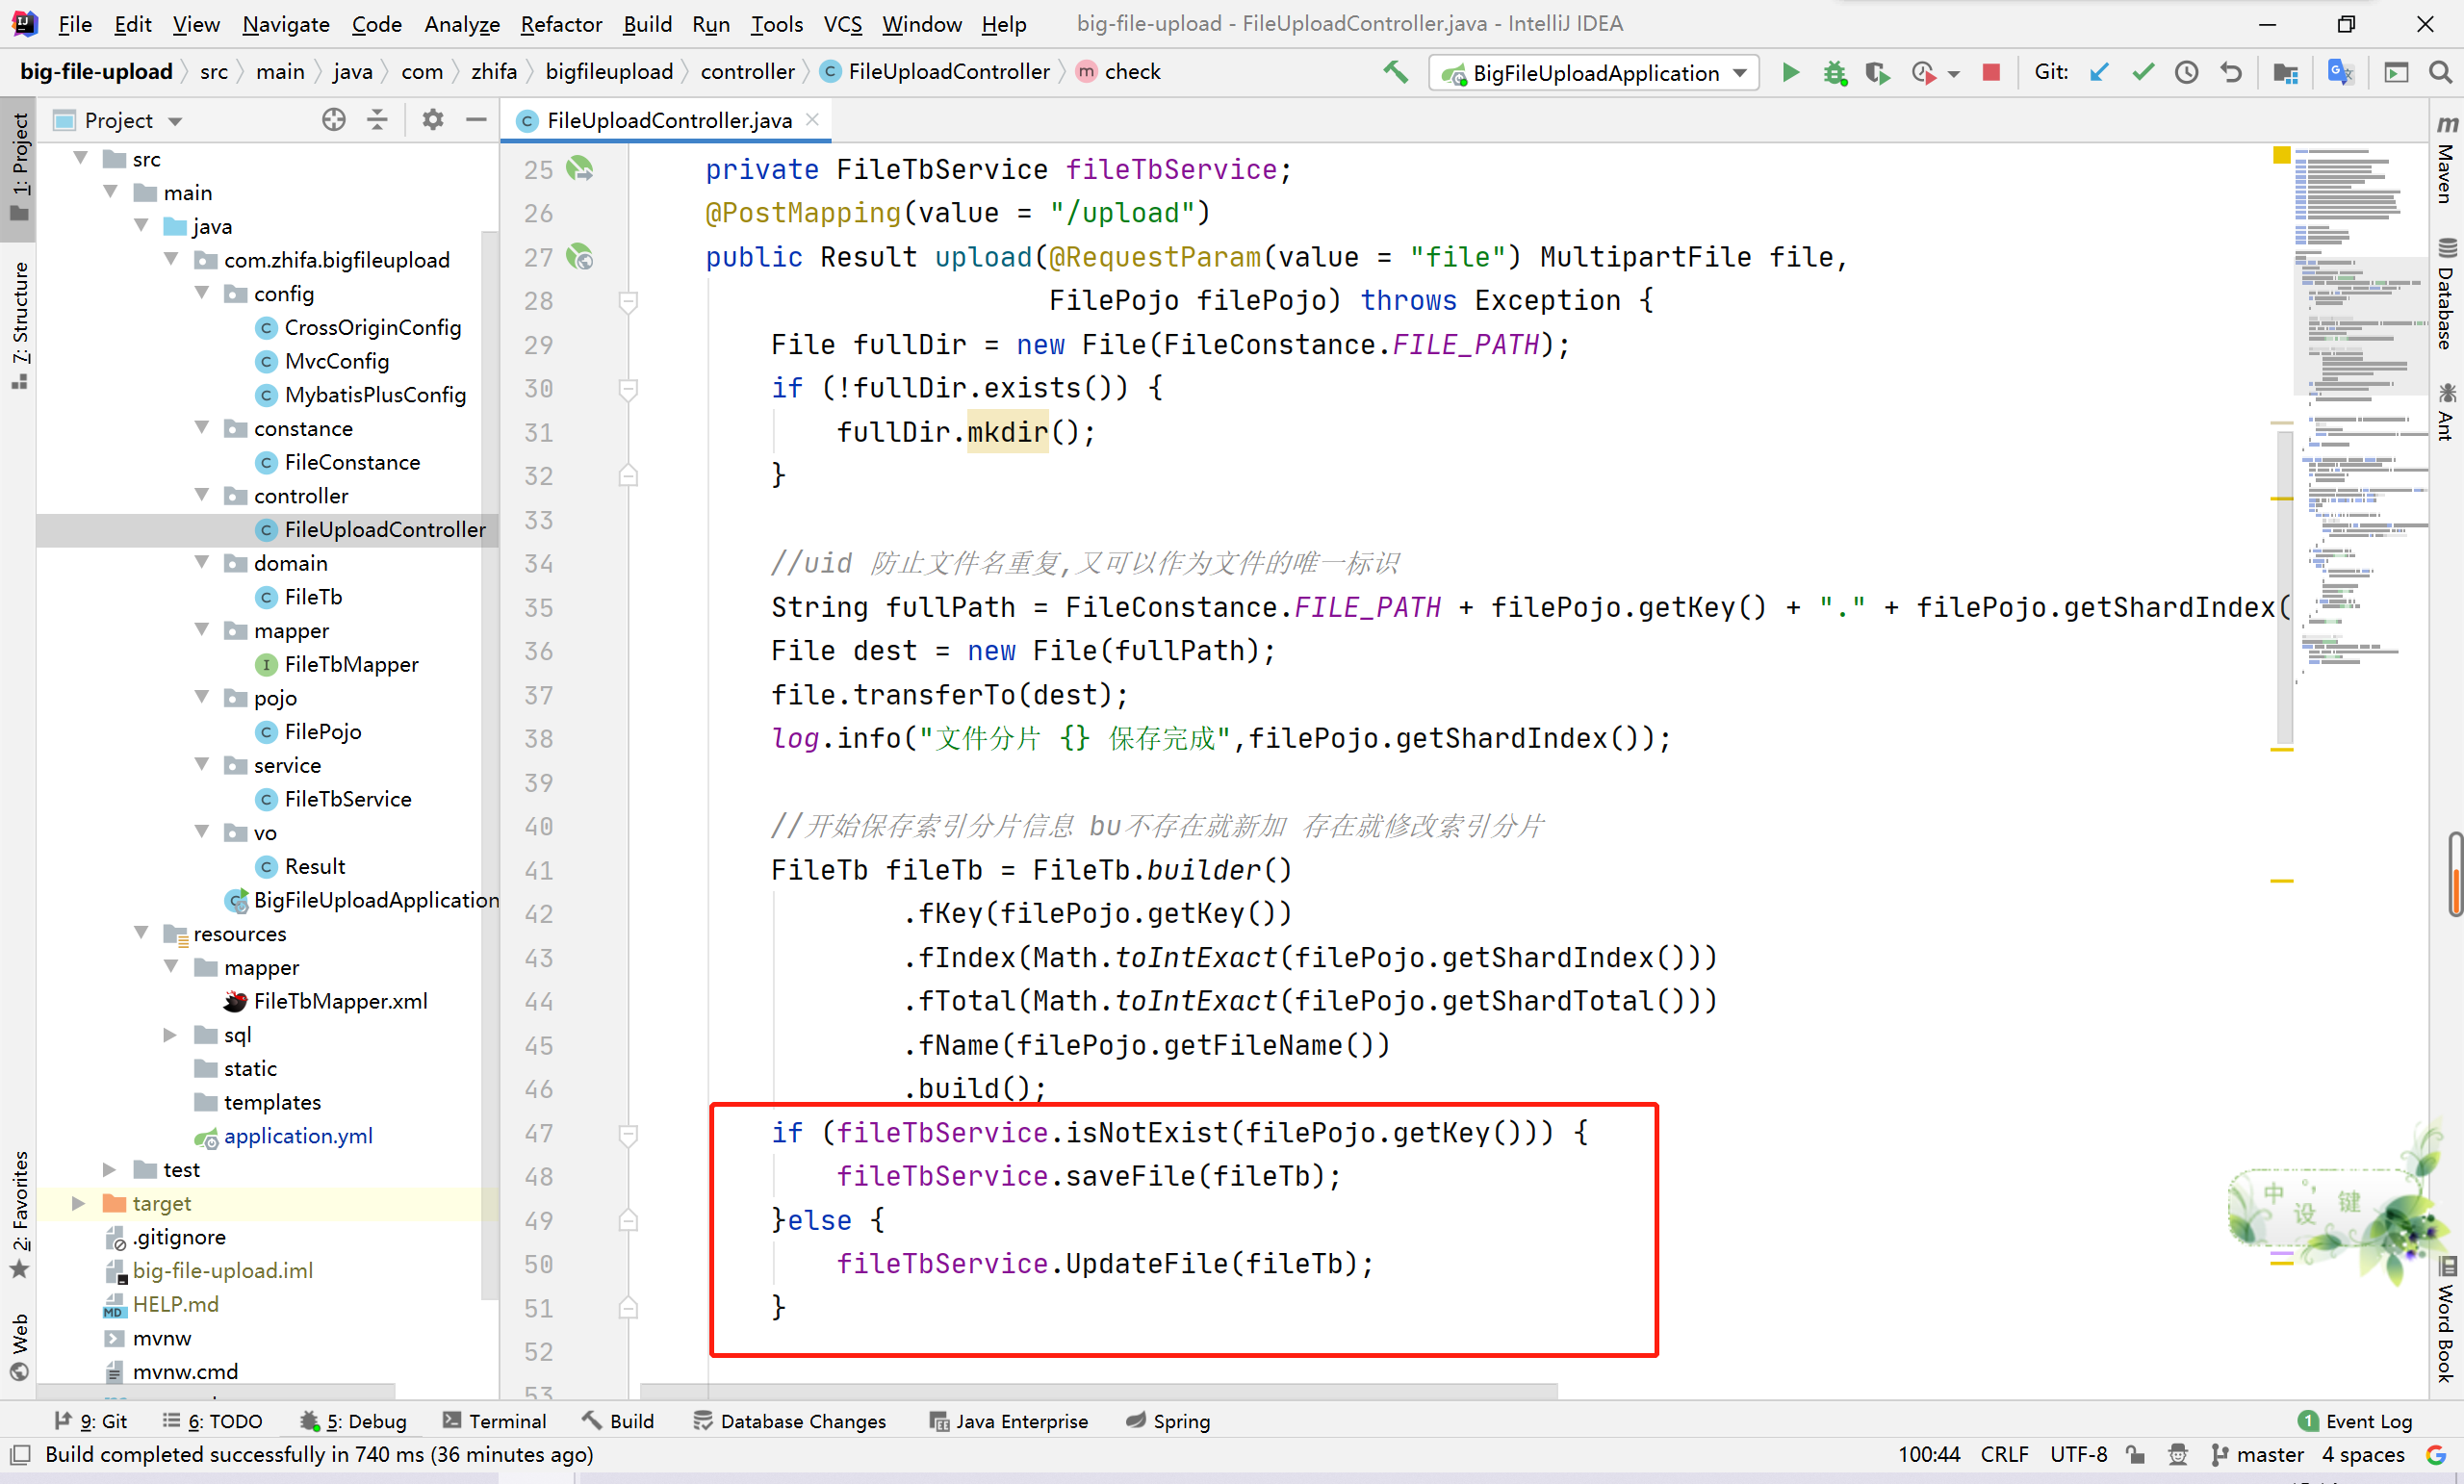2464x1484 pixels.
Task: Select the Refactor menu item
Action: pyautogui.click(x=559, y=23)
